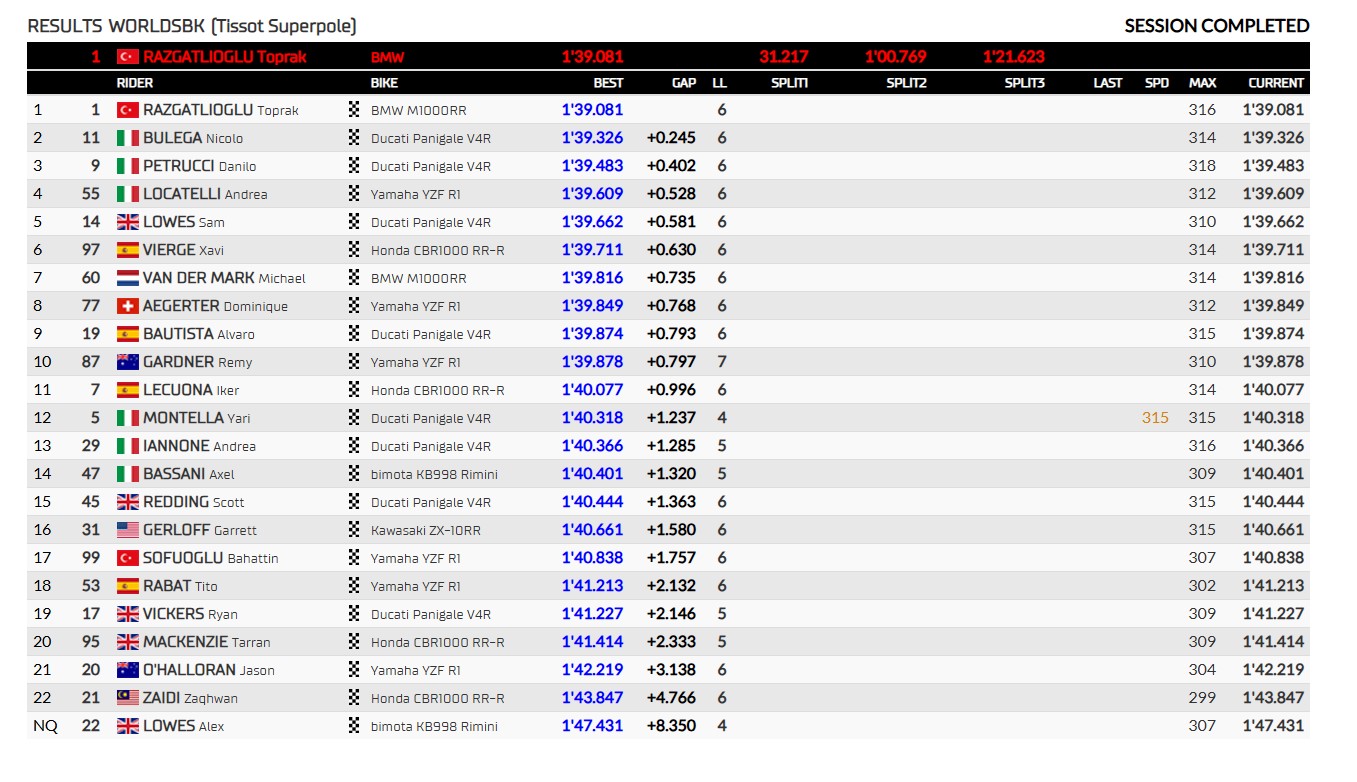Click current time 1'43.847 in ZAIDI row

(1274, 698)
